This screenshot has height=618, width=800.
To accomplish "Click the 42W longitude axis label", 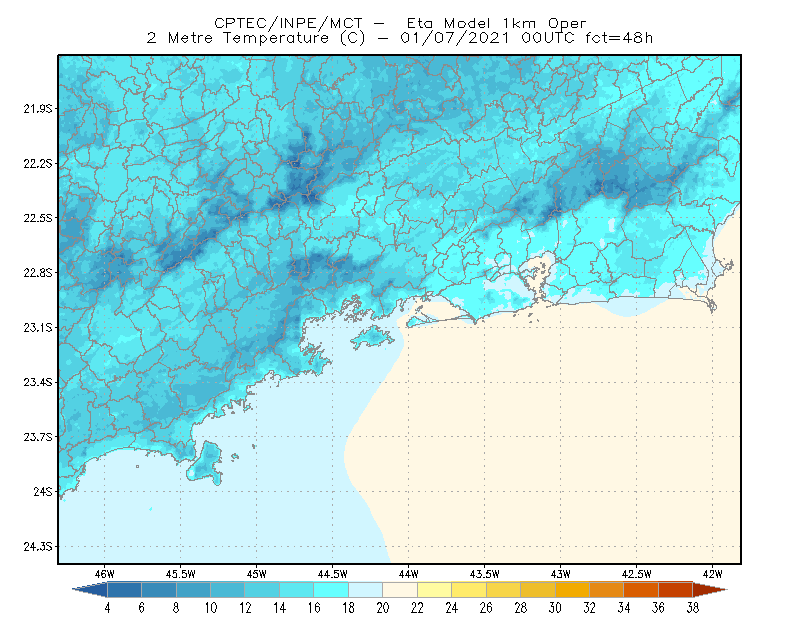I will coord(712,574).
